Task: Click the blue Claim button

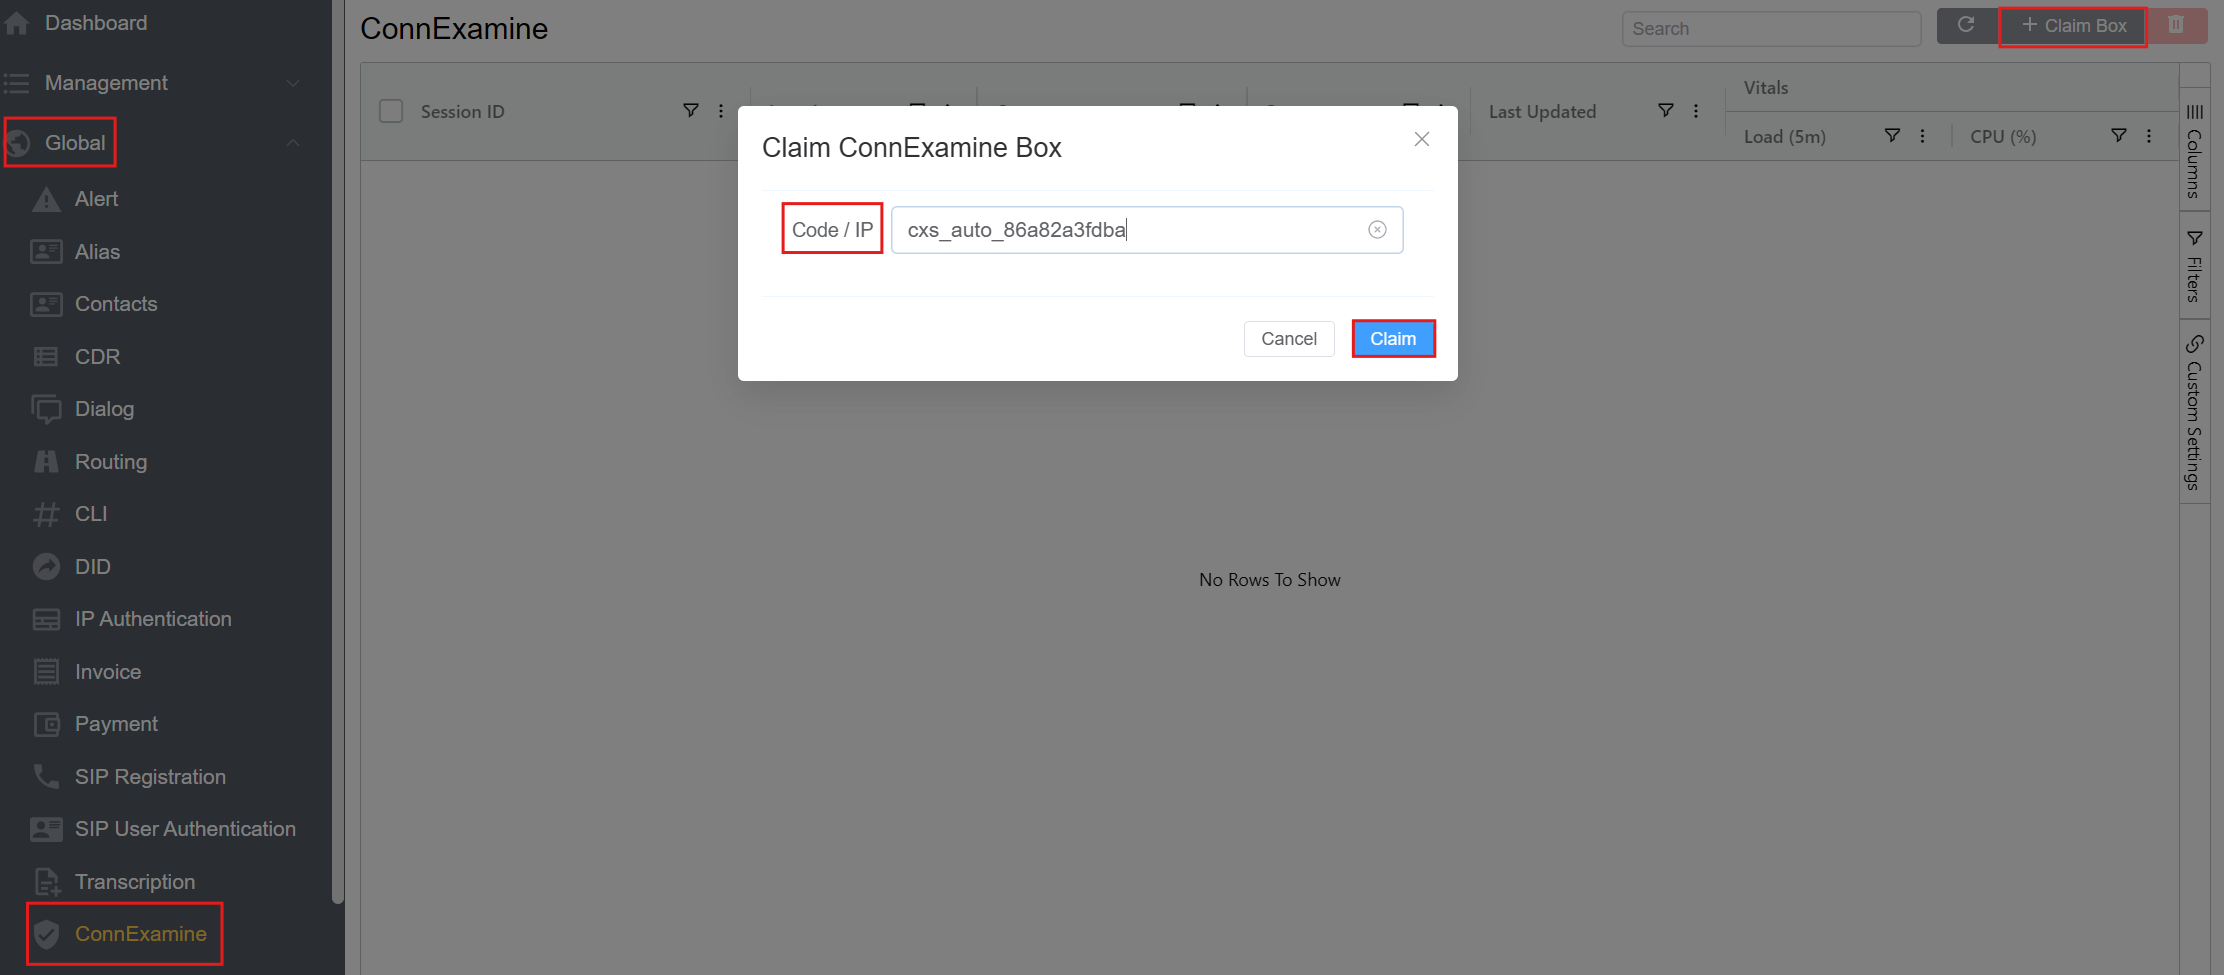Action: pos(1393,339)
